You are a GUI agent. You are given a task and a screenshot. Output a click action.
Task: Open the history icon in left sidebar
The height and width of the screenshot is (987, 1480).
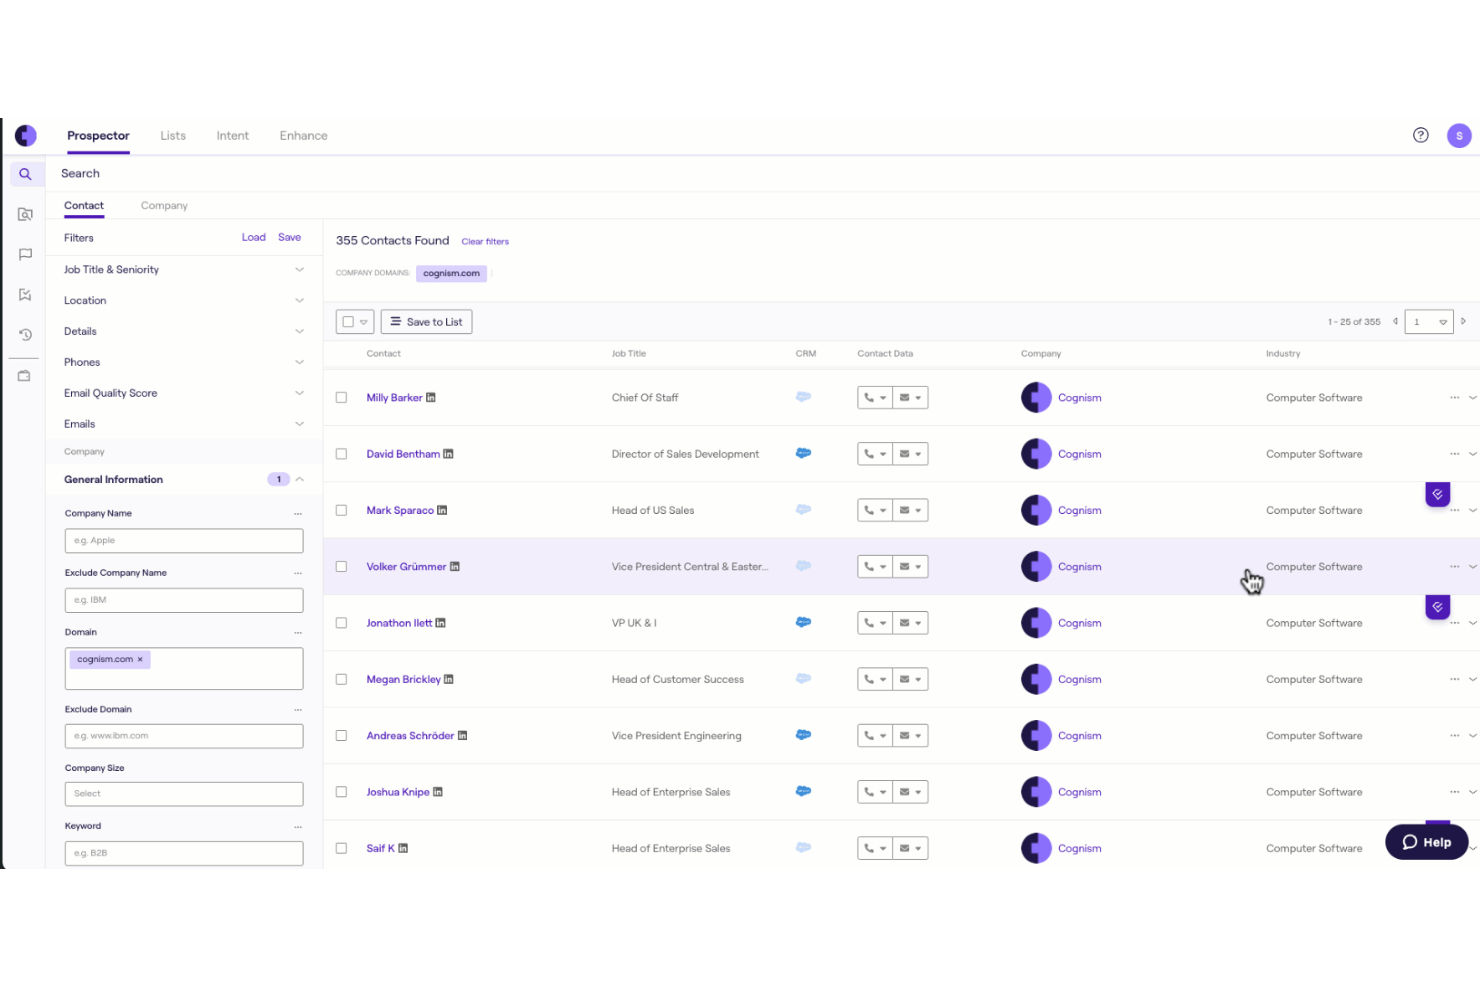pyautogui.click(x=25, y=334)
